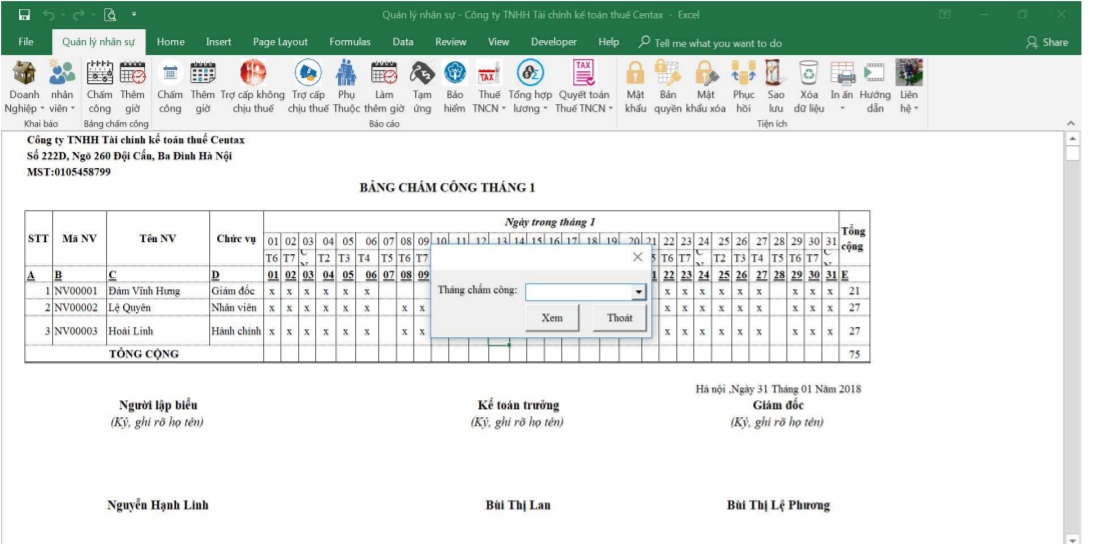The image size is (1108, 544).
Task: Open the Phục hồi restore icon
Action: pos(743,74)
